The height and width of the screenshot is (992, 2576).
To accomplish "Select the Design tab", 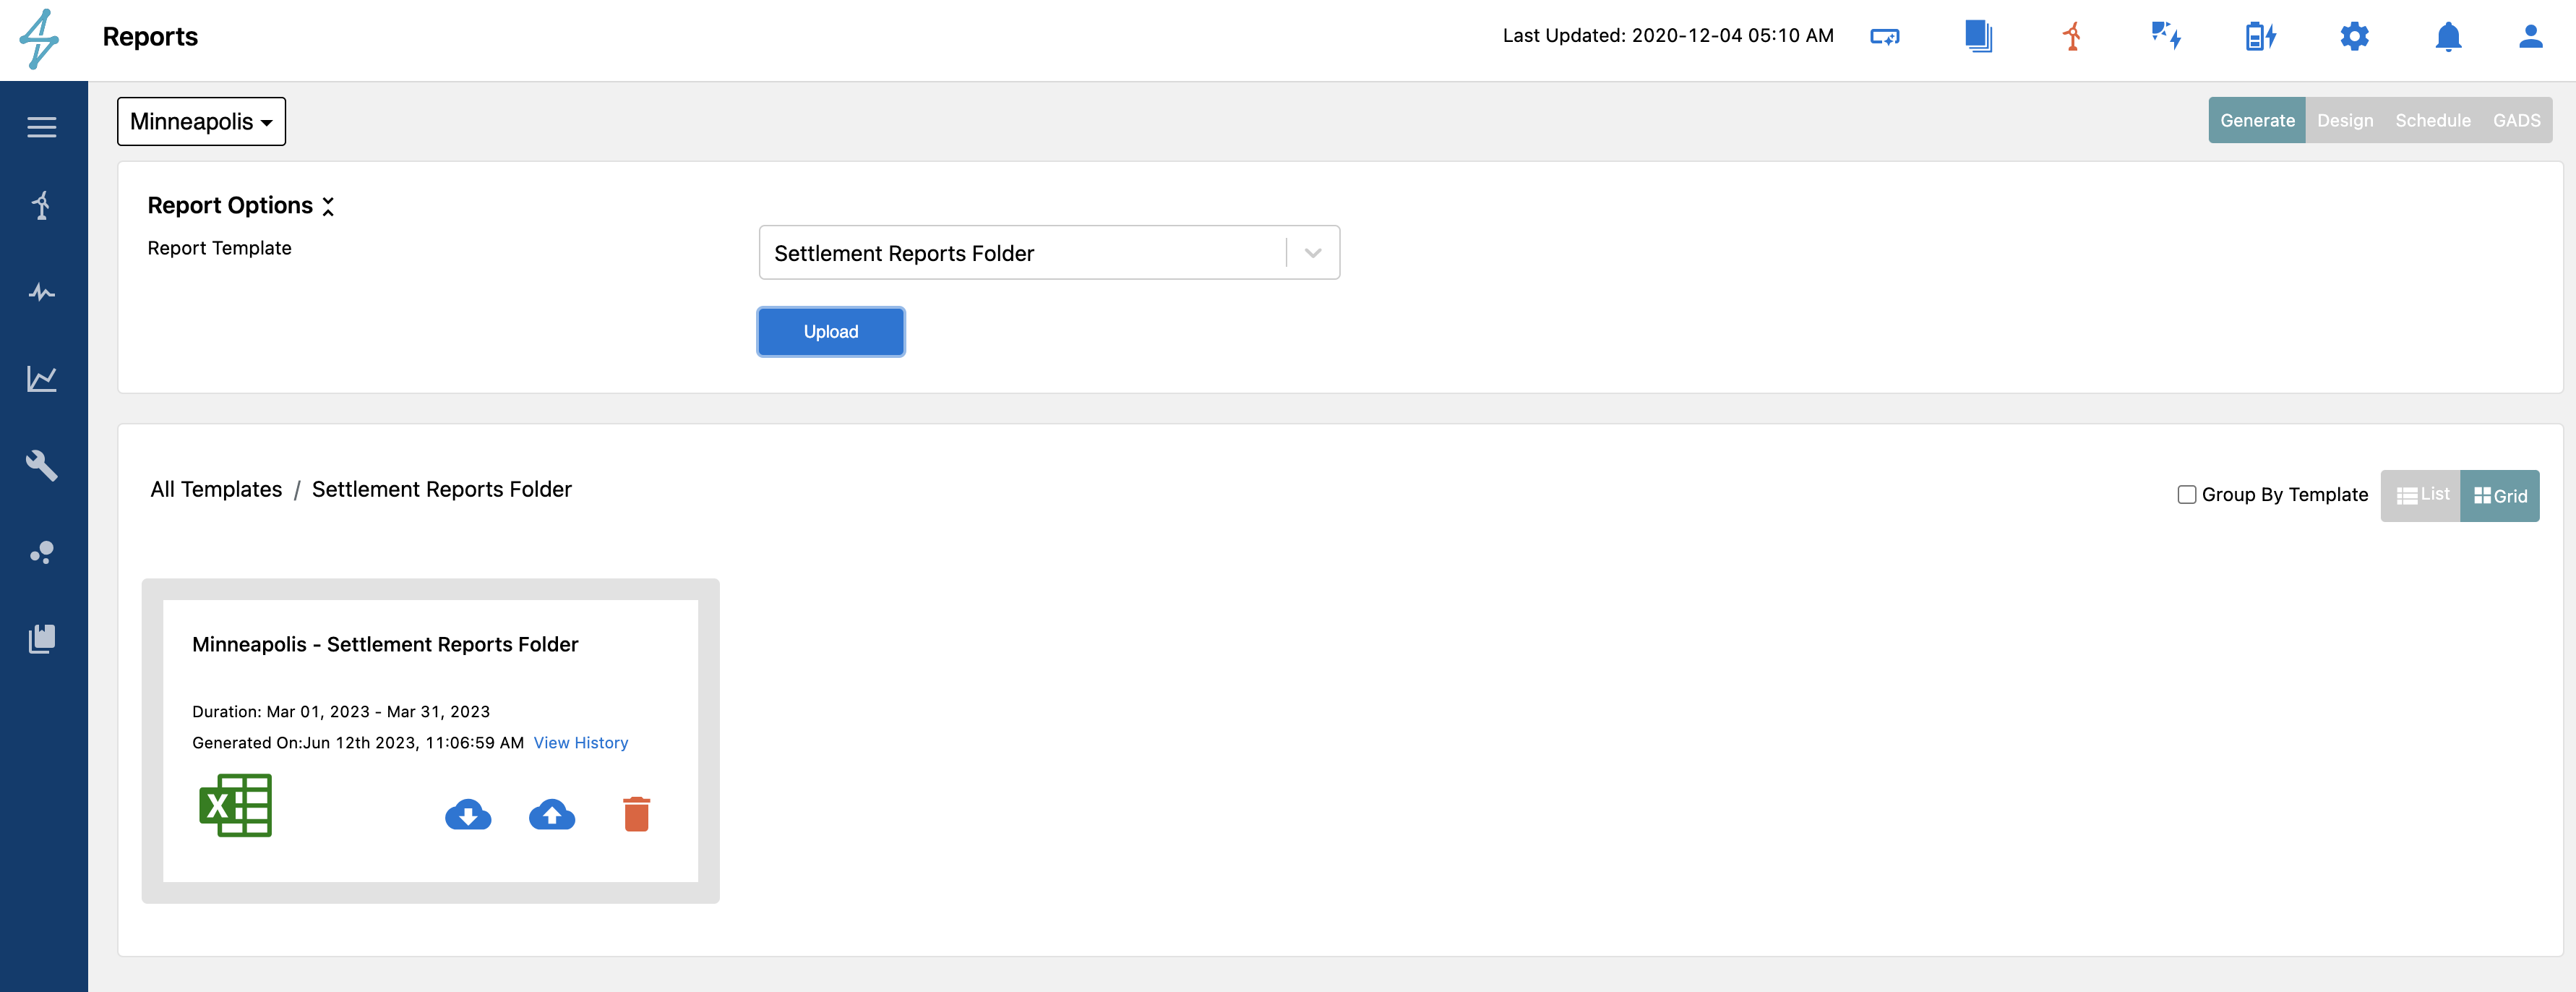I will (2345, 120).
